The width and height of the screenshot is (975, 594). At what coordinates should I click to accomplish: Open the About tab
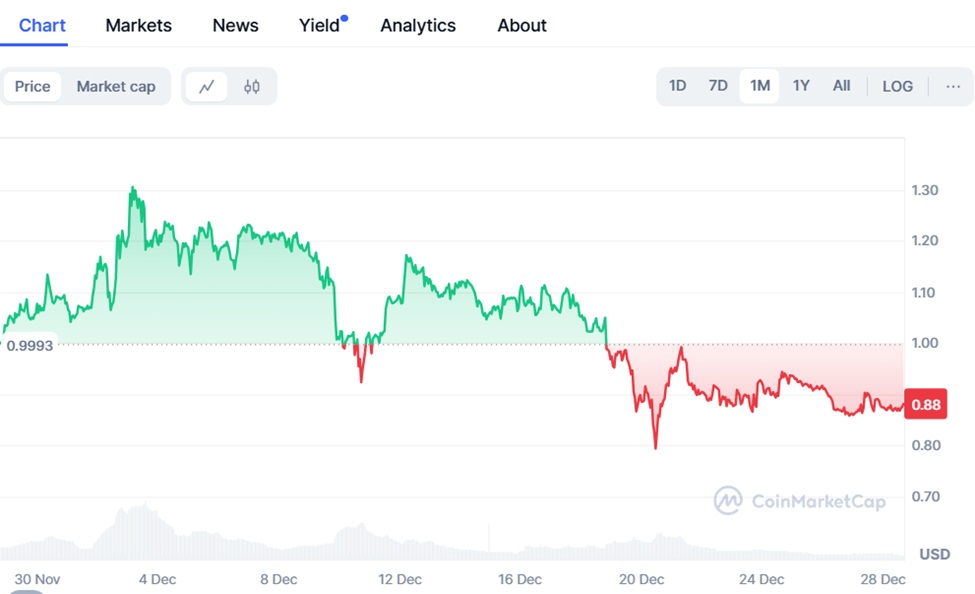[x=522, y=25]
